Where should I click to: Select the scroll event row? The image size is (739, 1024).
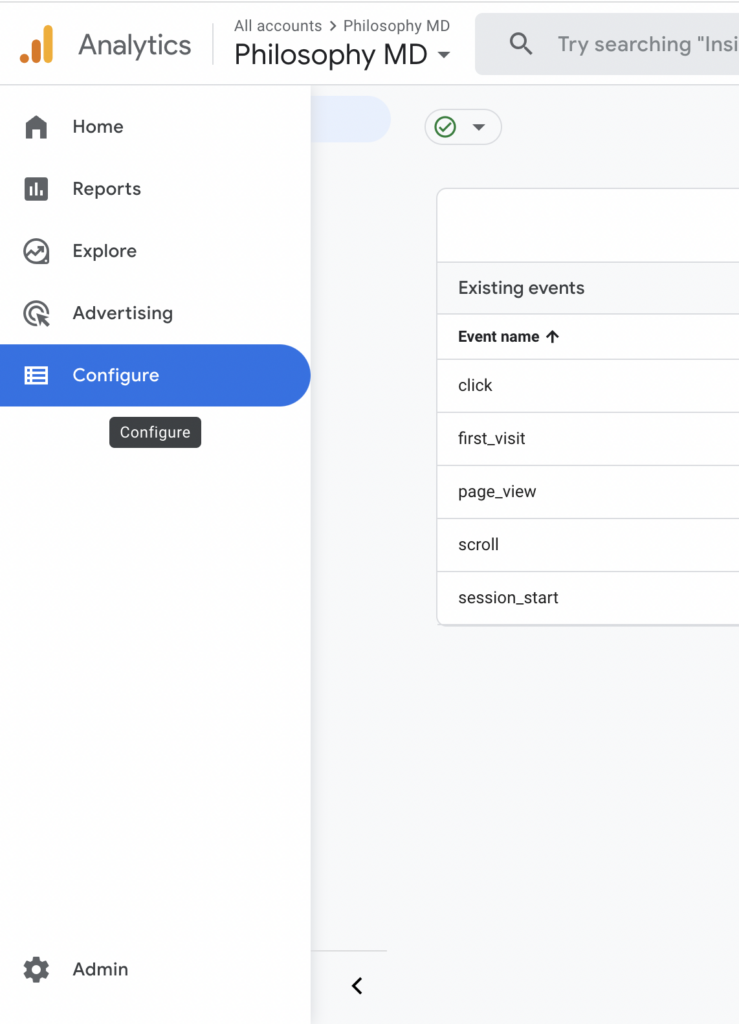click(588, 545)
